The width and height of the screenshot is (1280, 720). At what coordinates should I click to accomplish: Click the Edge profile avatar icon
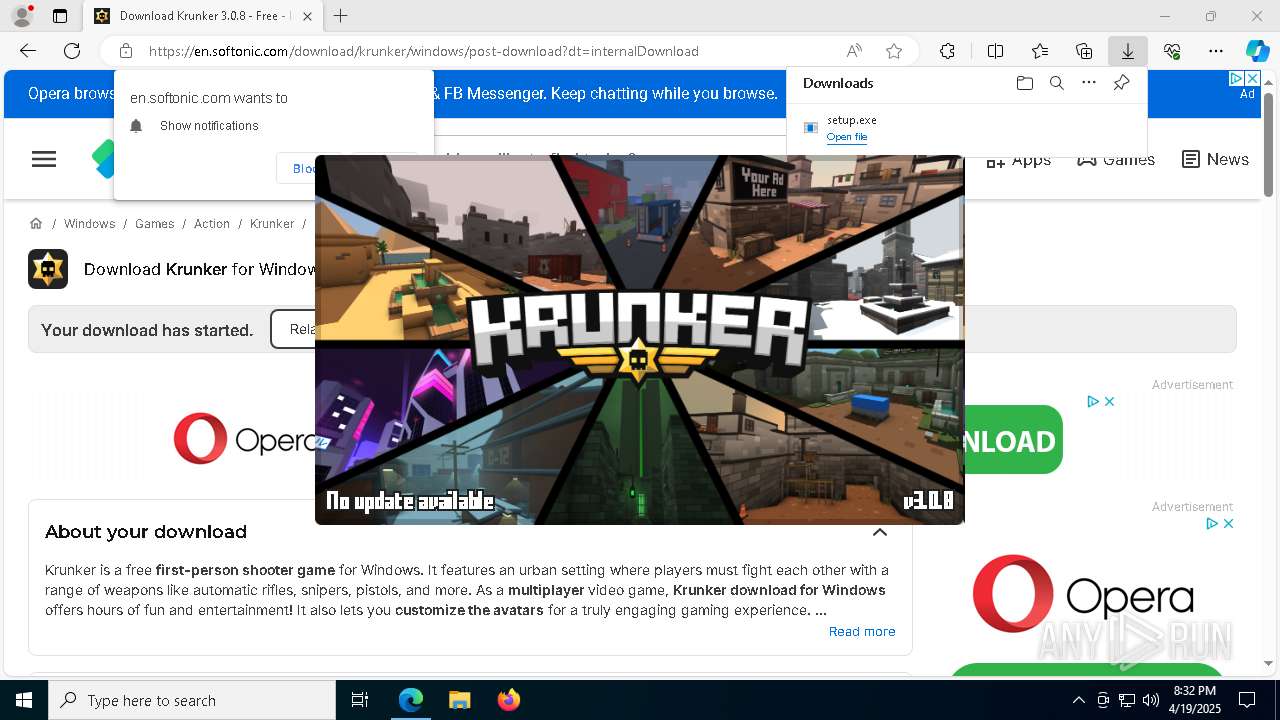click(x=21, y=16)
